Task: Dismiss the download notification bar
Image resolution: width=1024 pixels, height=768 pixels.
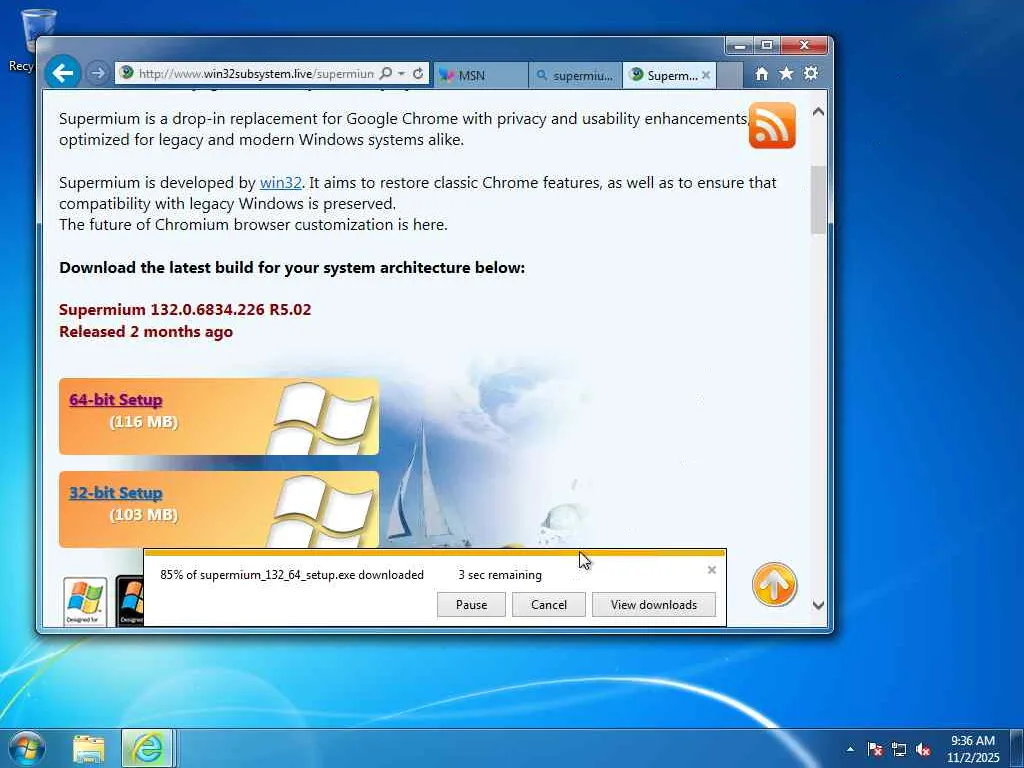Action: 712,570
